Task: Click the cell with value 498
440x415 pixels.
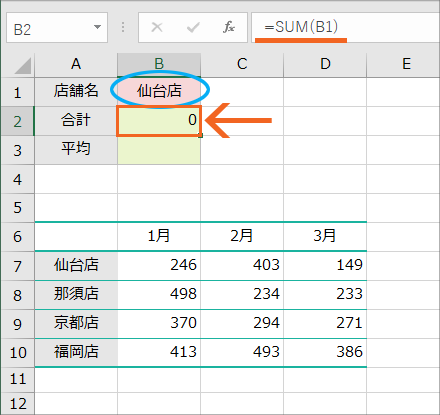Action: coord(159,295)
